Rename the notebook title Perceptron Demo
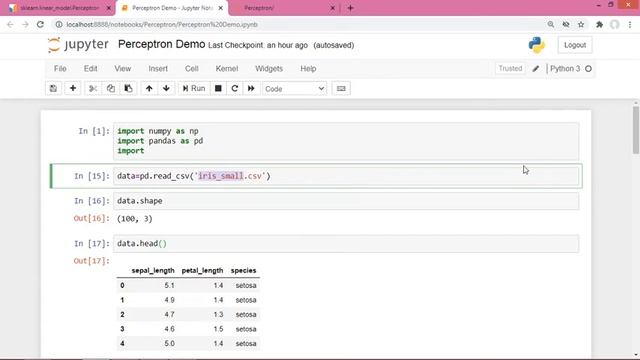 [x=161, y=44]
